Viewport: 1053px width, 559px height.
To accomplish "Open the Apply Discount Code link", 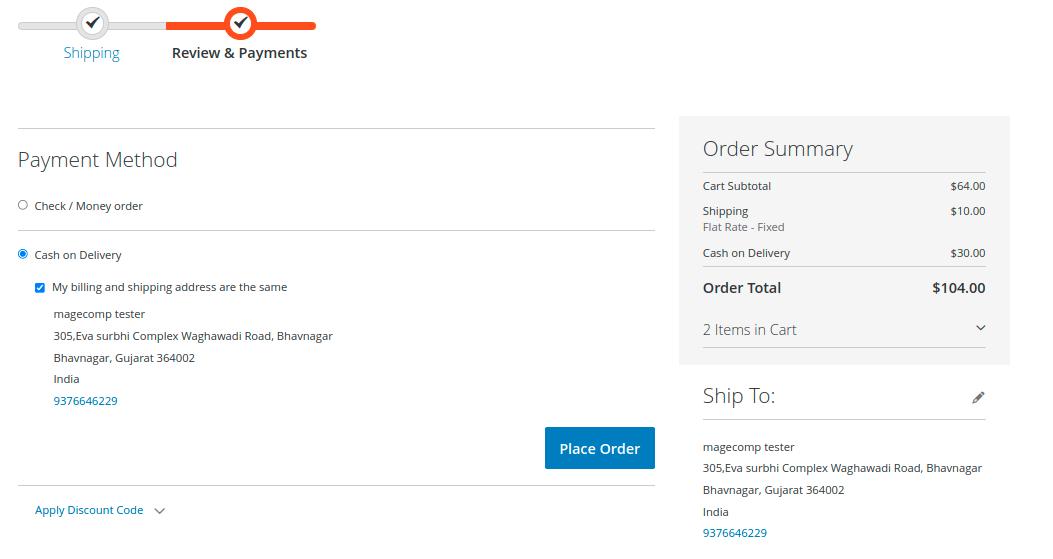I will click(89, 510).
